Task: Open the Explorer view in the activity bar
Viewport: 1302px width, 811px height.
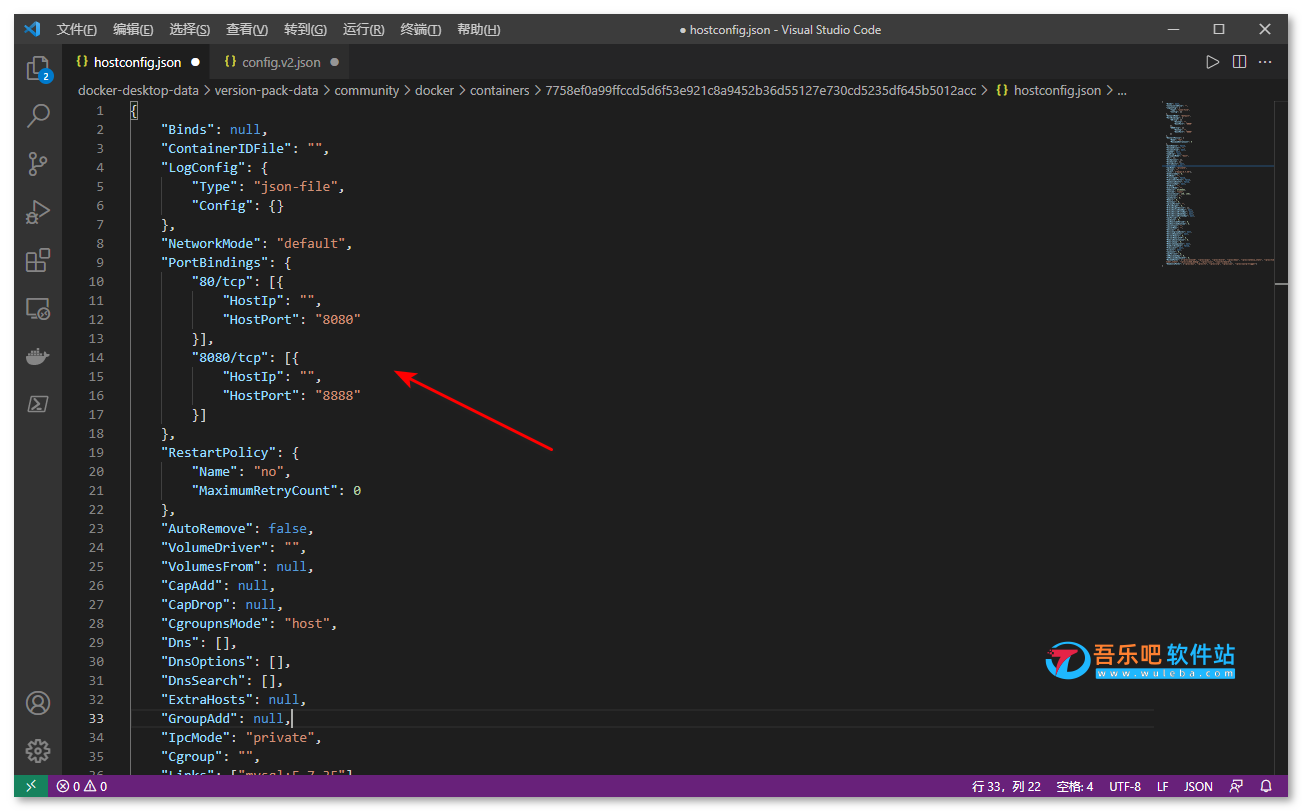Action: (37, 68)
